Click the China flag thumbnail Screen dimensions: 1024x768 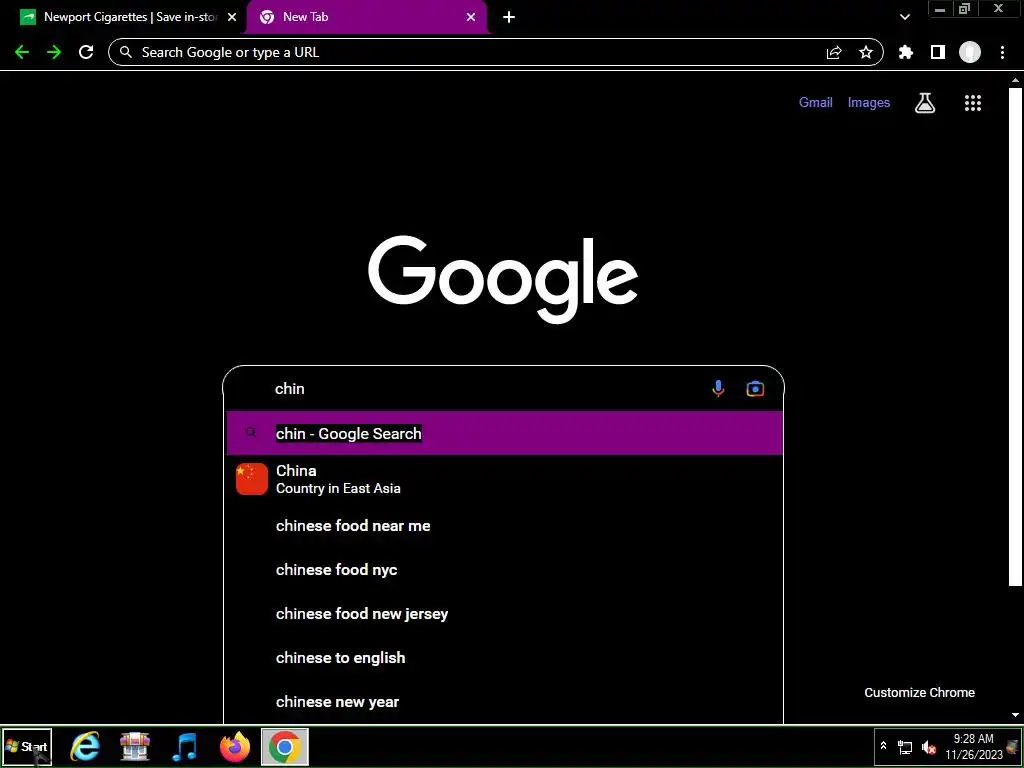(x=252, y=479)
